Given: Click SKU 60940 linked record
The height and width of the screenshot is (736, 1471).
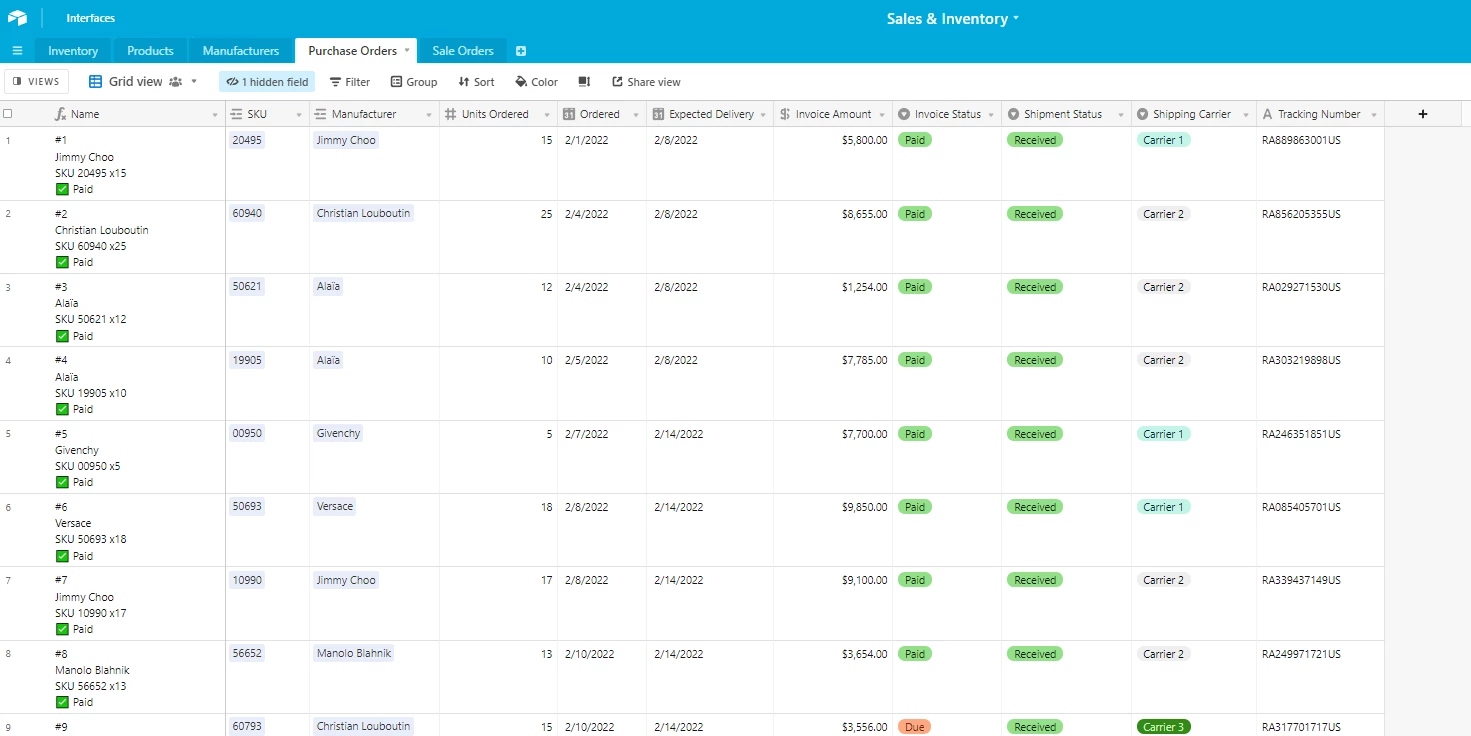Looking at the screenshot, I should tap(247, 213).
